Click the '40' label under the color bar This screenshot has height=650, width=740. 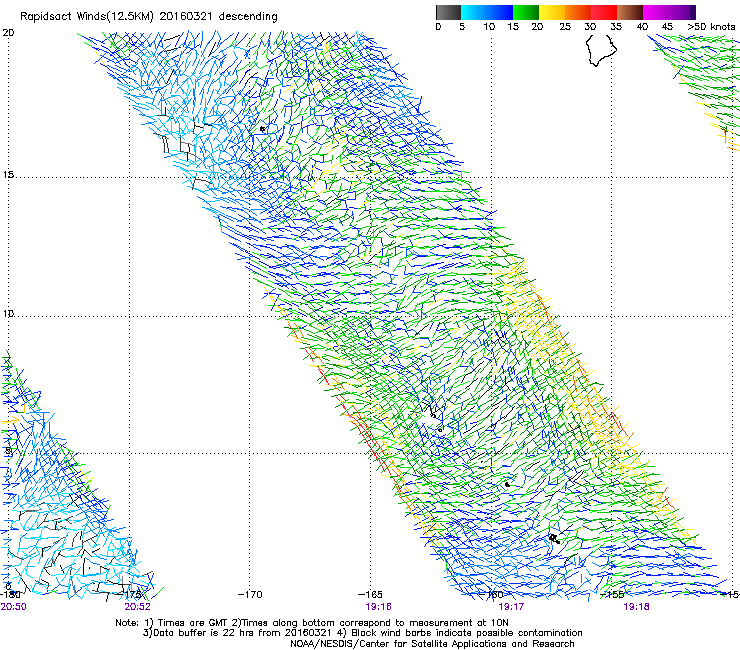pyautogui.click(x=642, y=26)
